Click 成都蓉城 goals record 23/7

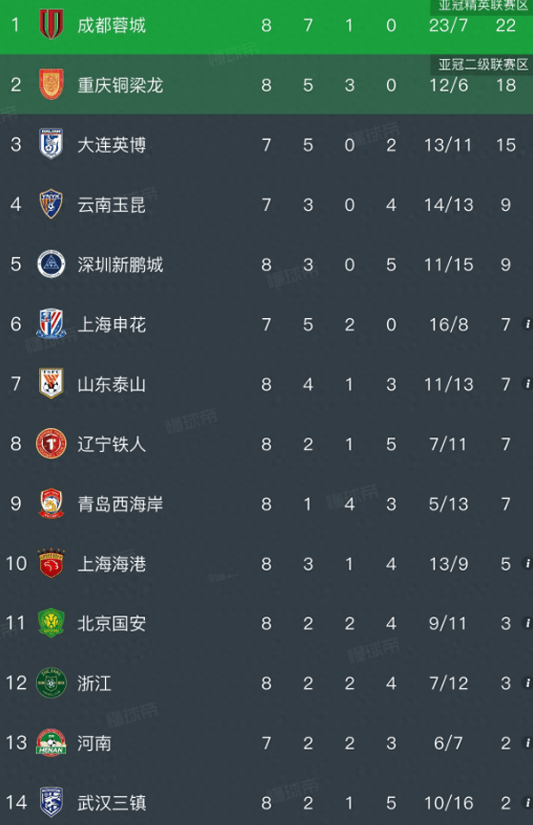448,25
